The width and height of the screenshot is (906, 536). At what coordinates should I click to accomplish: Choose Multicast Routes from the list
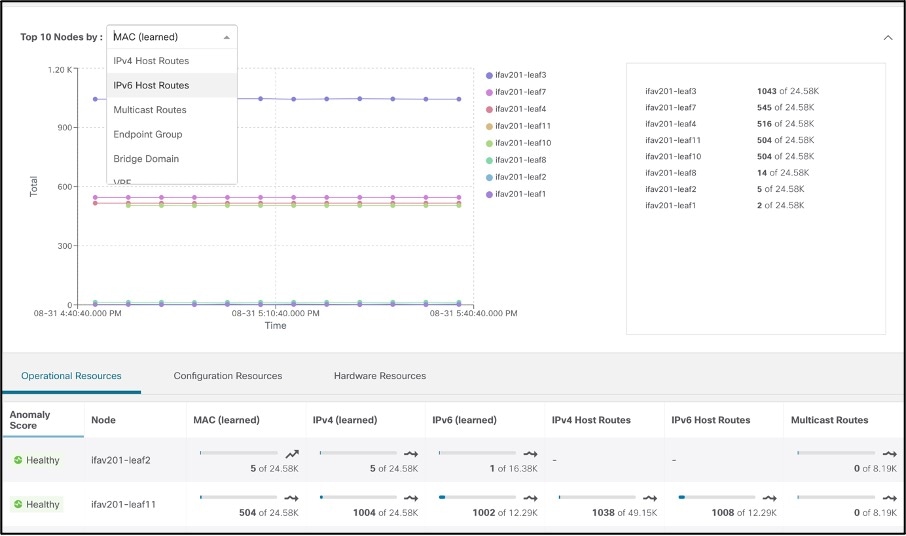tap(172, 110)
